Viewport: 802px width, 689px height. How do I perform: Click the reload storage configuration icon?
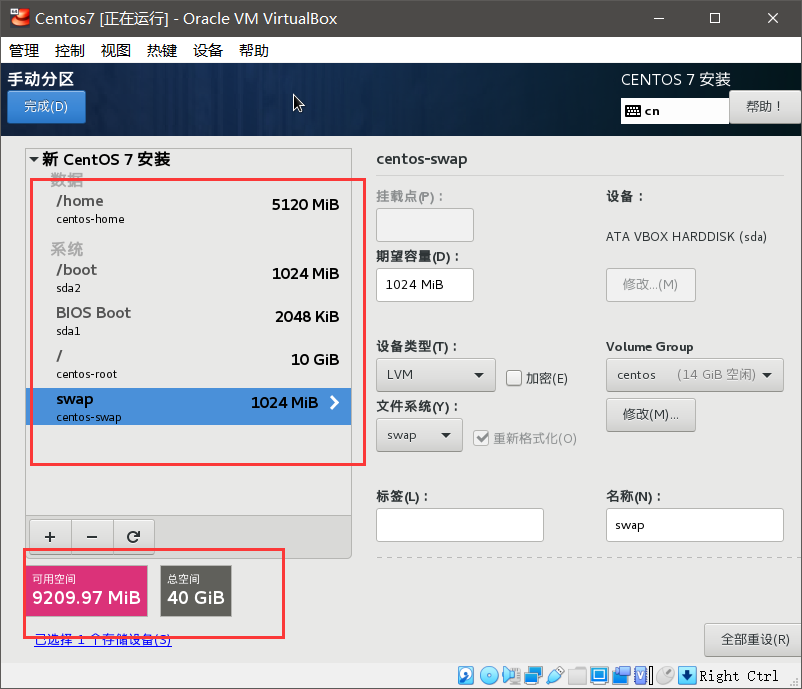click(x=133, y=537)
